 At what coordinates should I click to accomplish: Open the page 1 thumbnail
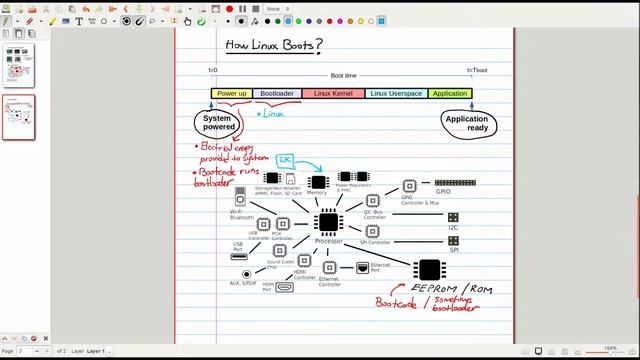19,66
